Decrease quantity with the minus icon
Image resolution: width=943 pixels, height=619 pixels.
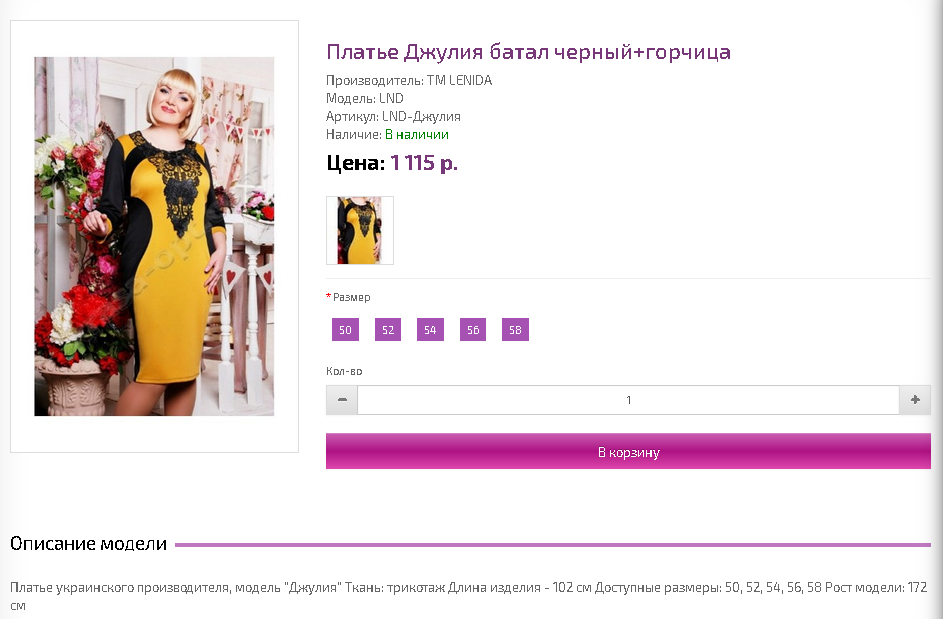click(x=342, y=400)
